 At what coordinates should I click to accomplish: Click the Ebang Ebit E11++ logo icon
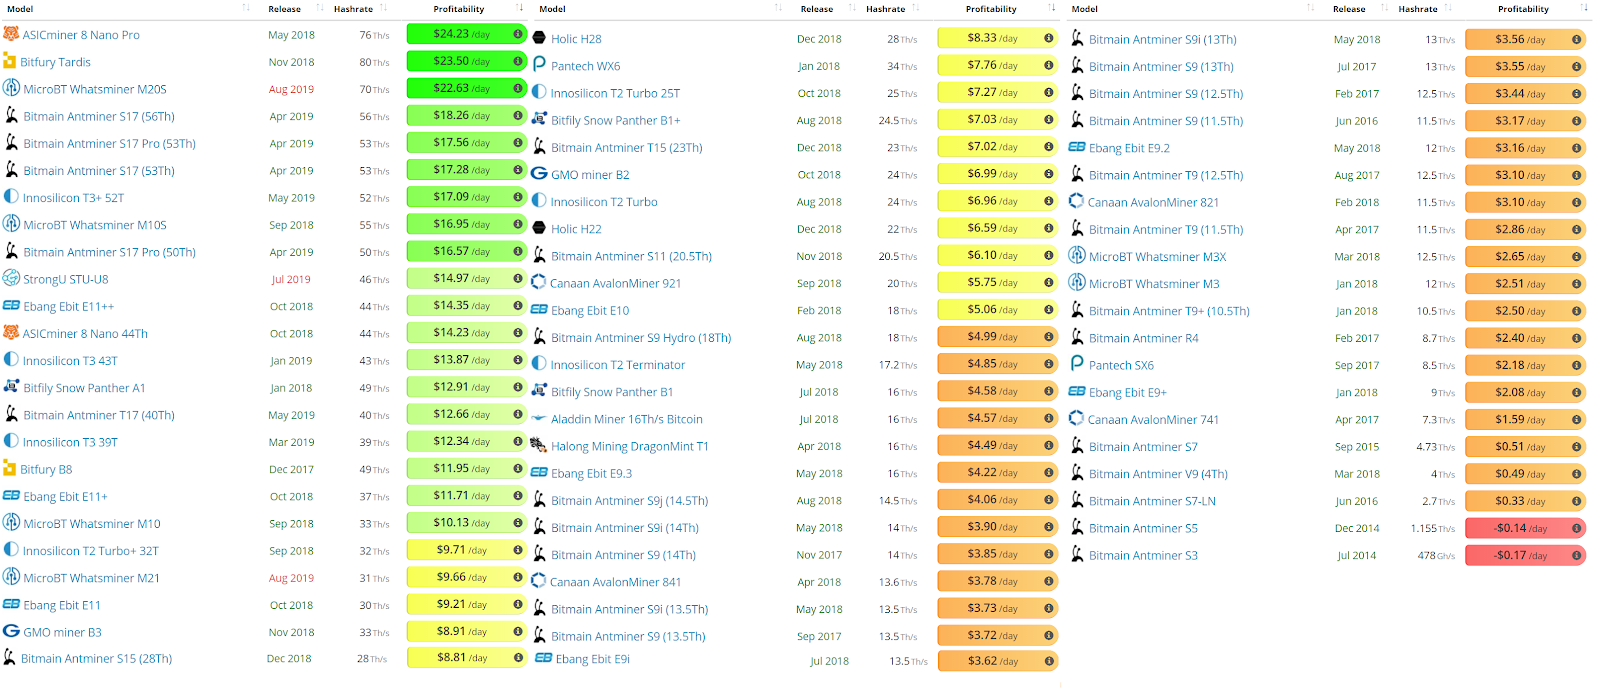point(11,306)
